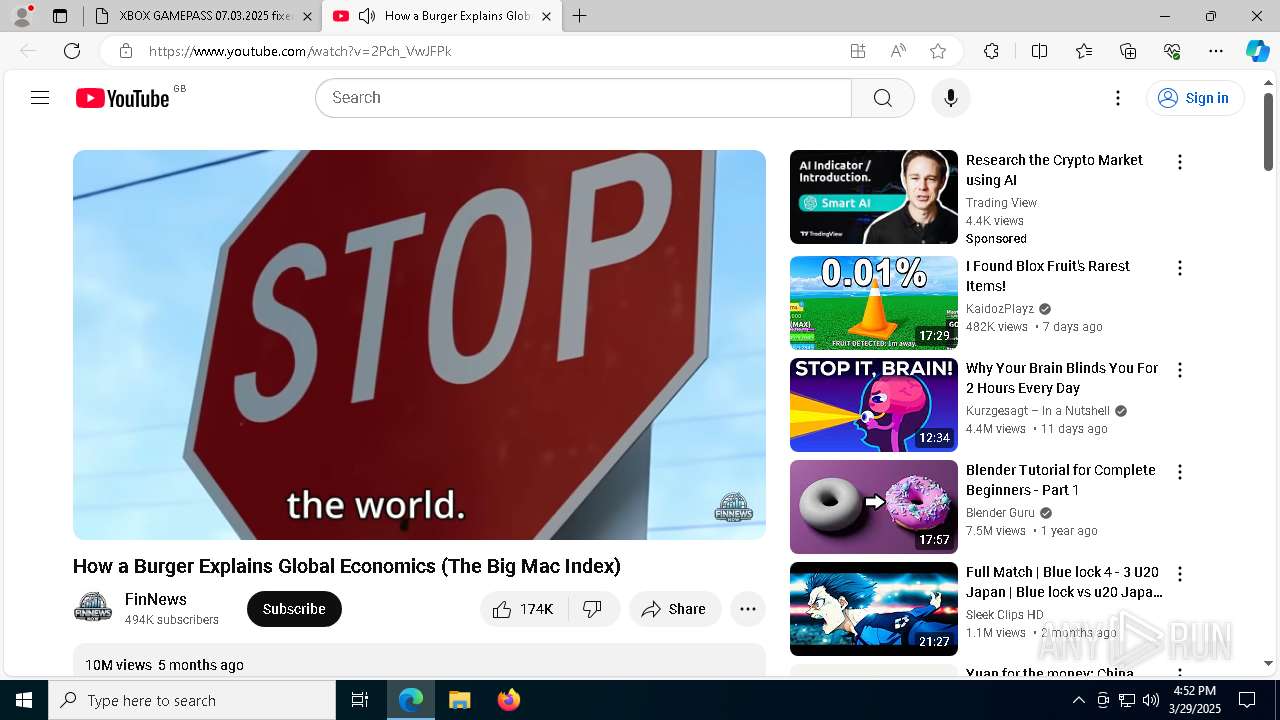The width and height of the screenshot is (1280, 720).
Task: Search with your voice microphone icon
Action: click(951, 98)
